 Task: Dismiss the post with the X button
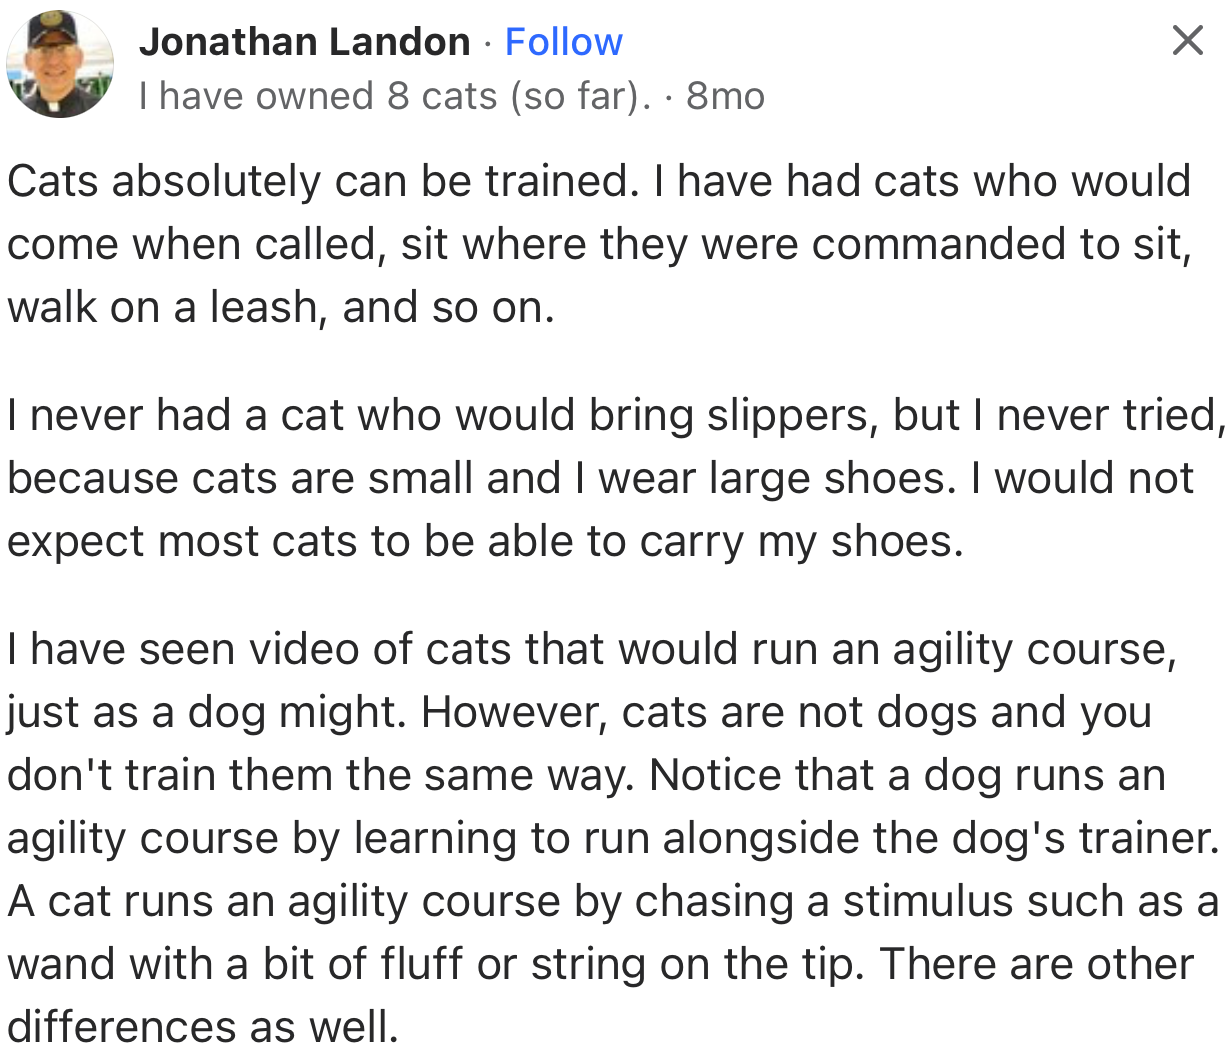tap(1187, 40)
